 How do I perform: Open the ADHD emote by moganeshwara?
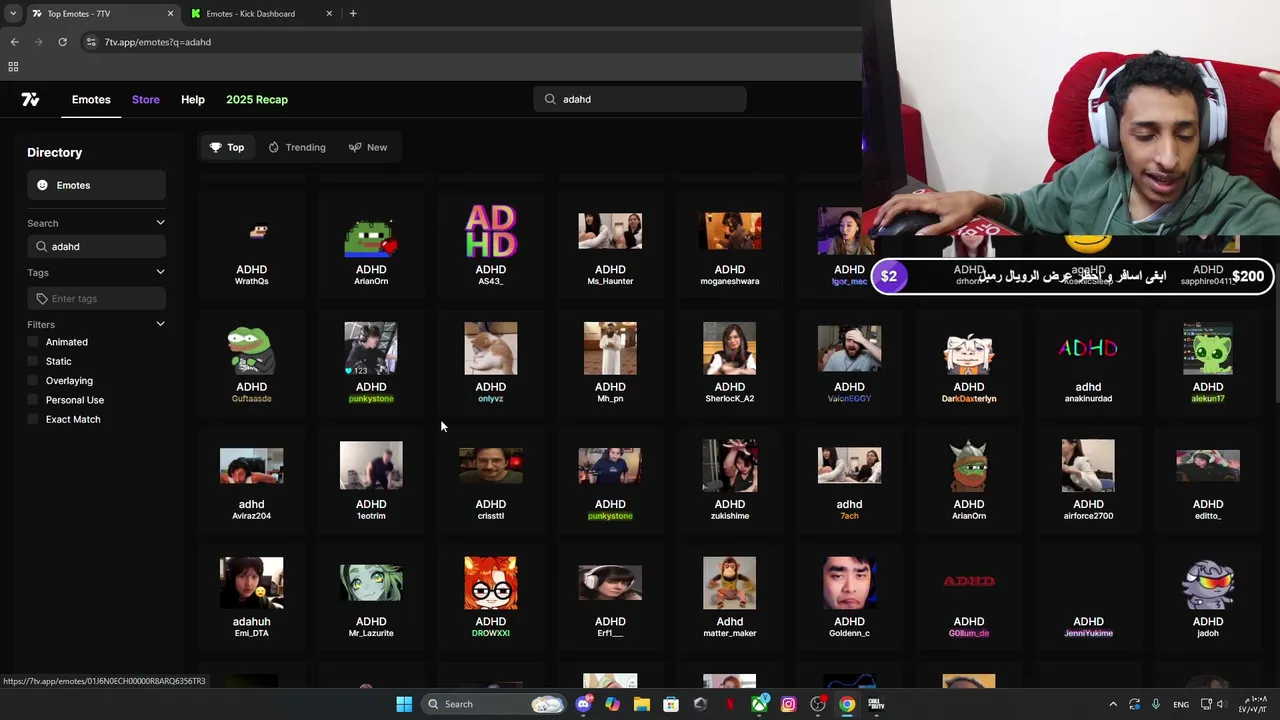[730, 245]
